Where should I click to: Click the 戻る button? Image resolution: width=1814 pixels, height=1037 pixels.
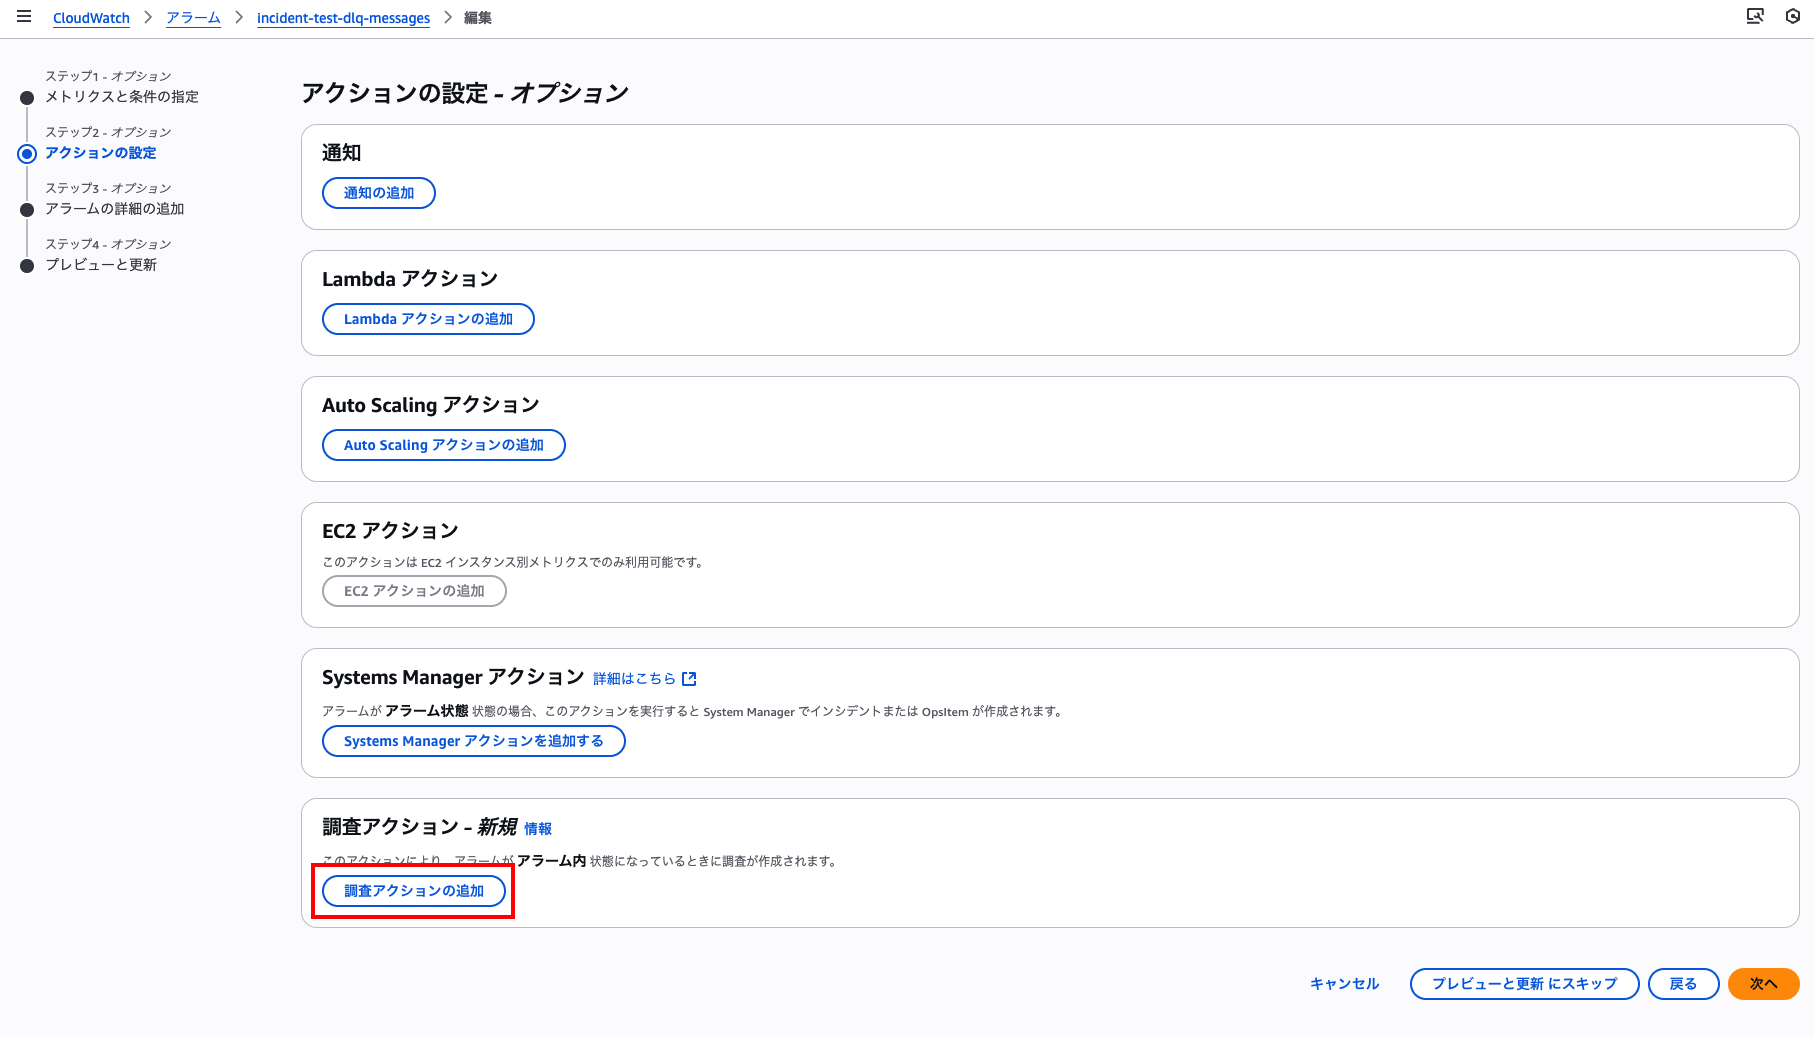coord(1684,984)
